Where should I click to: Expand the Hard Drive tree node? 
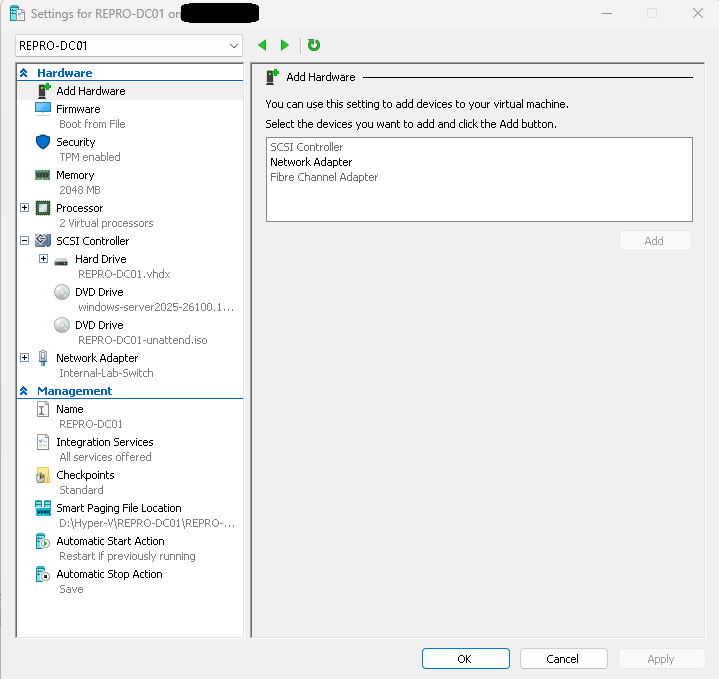44,259
